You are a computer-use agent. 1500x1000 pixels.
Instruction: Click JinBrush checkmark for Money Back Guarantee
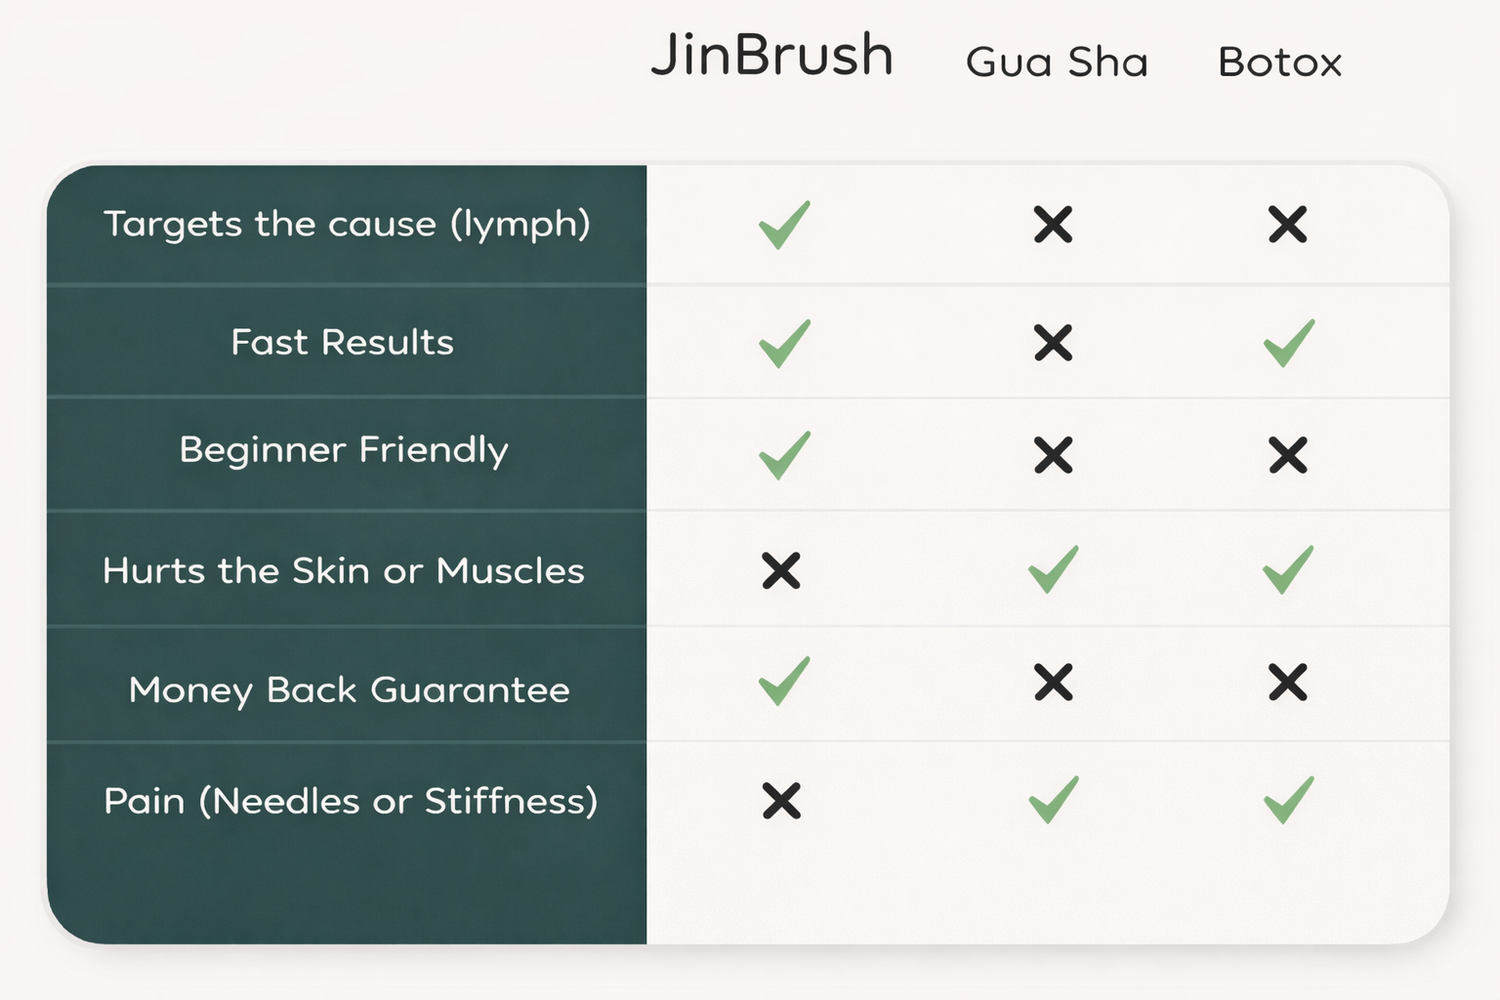(784, 681)
